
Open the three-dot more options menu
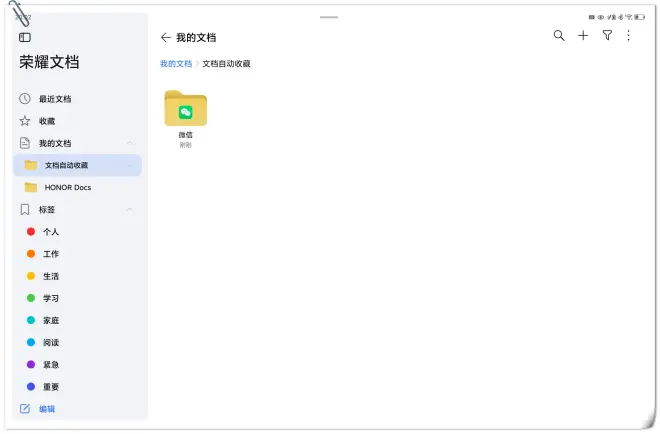(x=628, y=36)
